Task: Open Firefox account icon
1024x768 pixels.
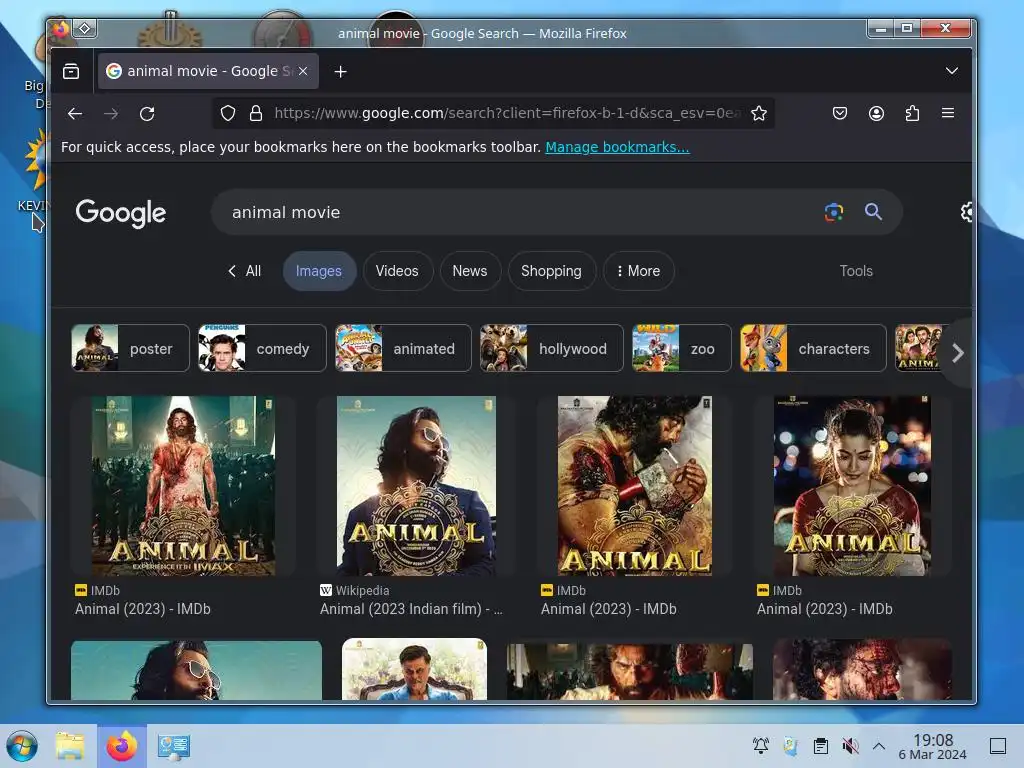Action: point(876,114)
